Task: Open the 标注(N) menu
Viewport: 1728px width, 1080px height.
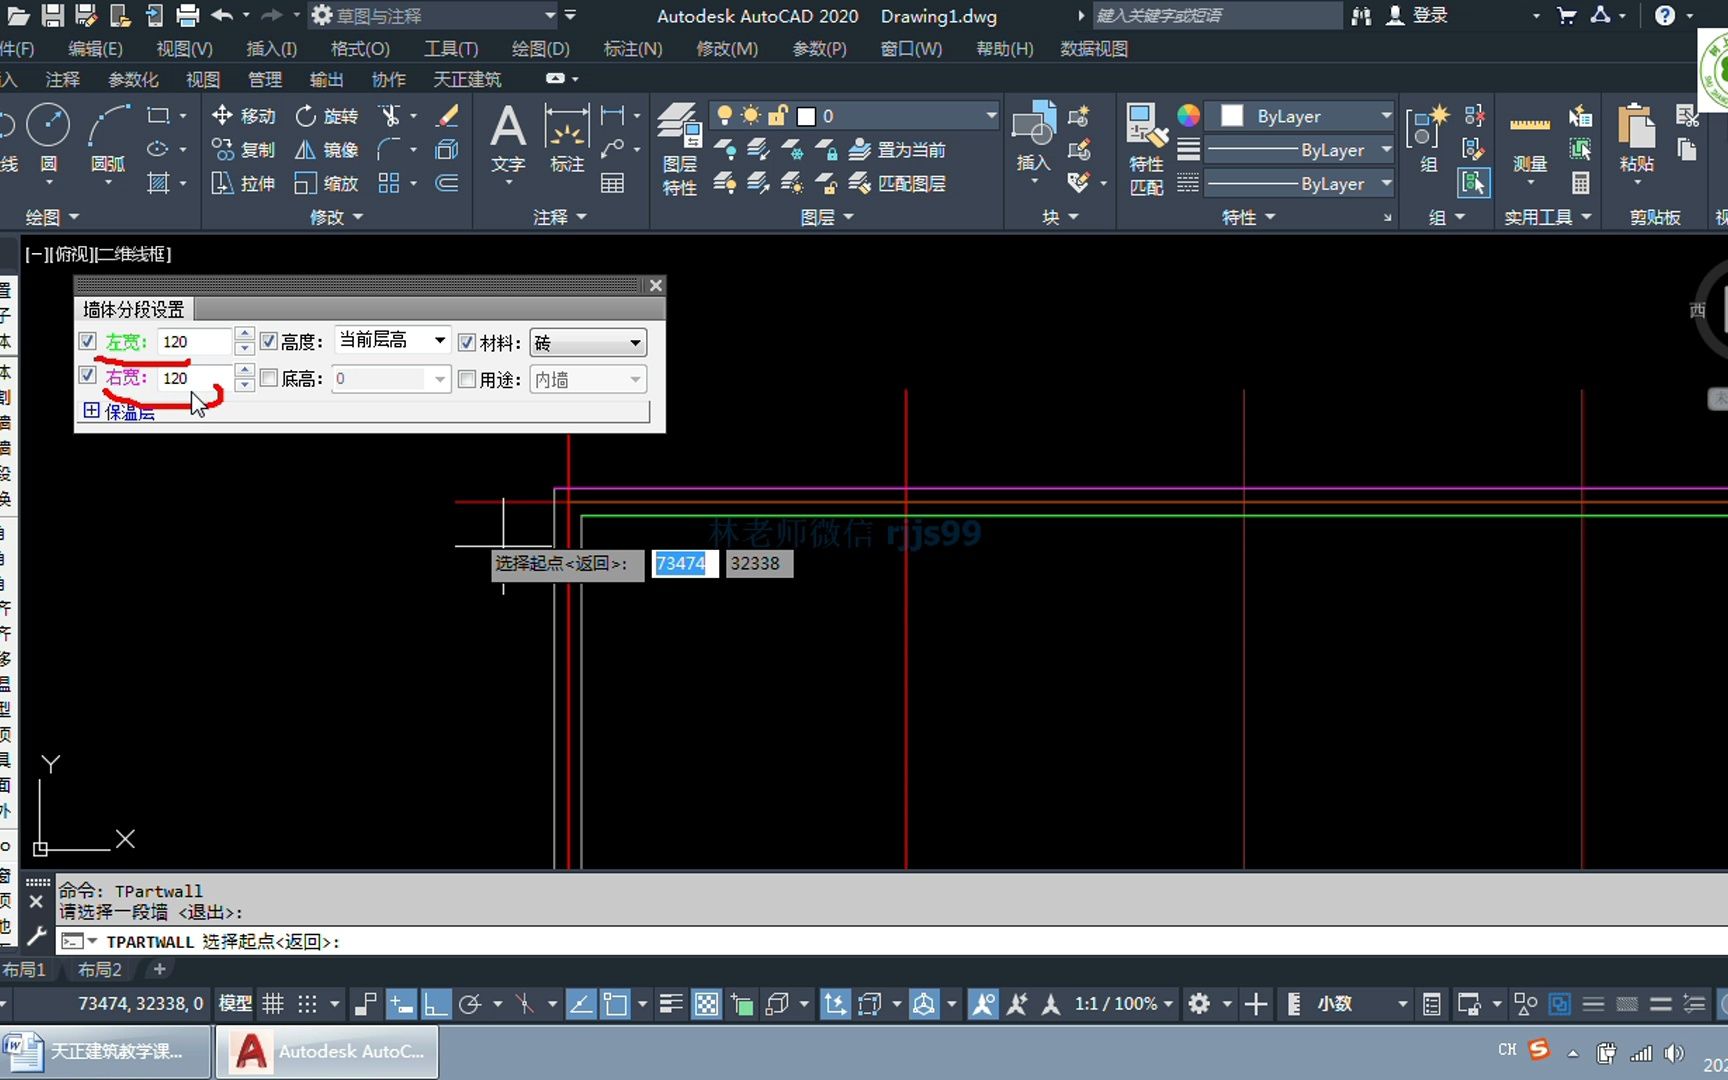Action: point(633,48)
